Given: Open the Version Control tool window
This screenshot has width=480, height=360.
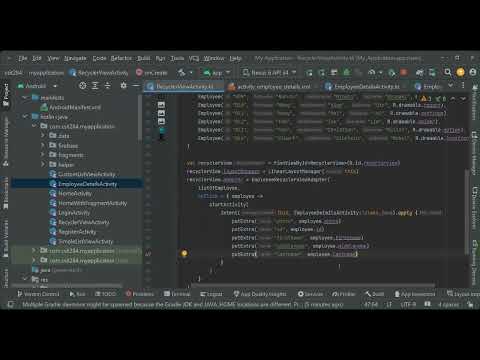Looking at the screenshot, I should [x=38, y=294].
